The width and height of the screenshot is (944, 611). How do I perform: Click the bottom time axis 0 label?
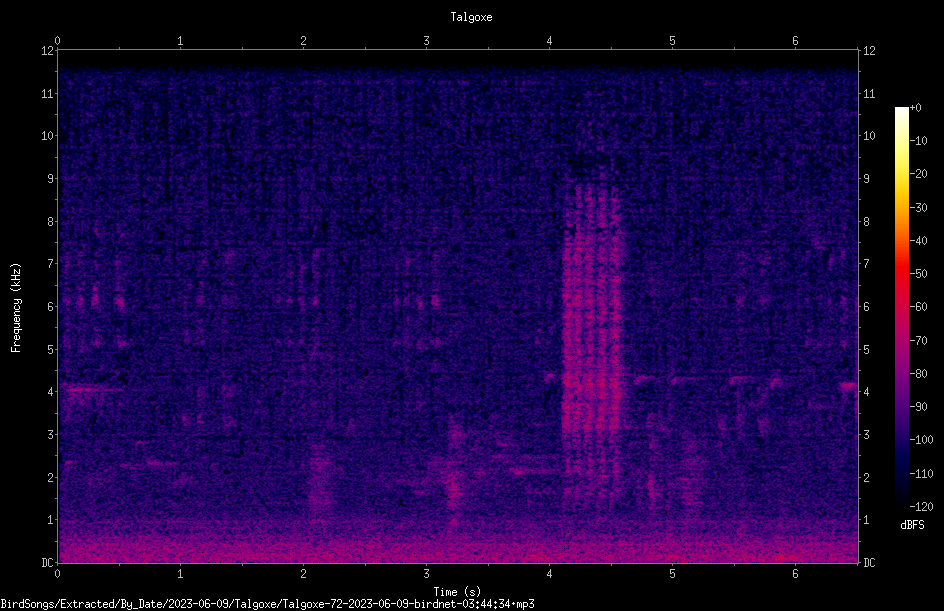(x=57, y=574)
